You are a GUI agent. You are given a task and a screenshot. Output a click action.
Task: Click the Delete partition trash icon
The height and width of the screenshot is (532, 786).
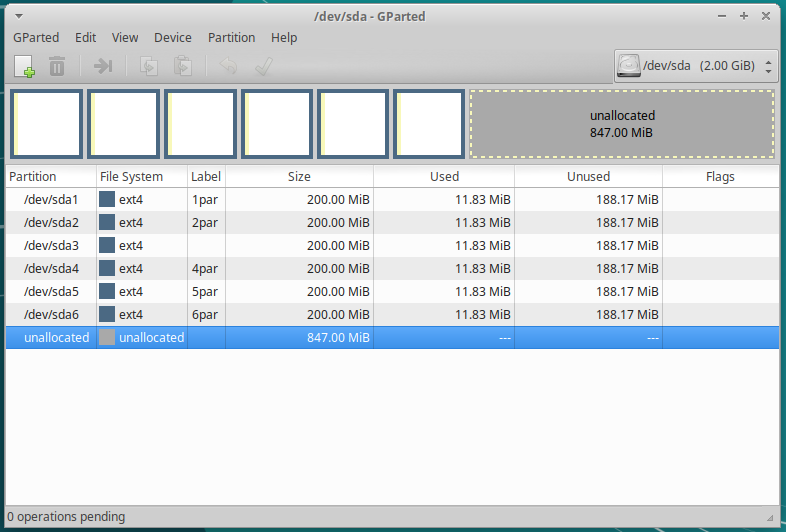(57, 67)
